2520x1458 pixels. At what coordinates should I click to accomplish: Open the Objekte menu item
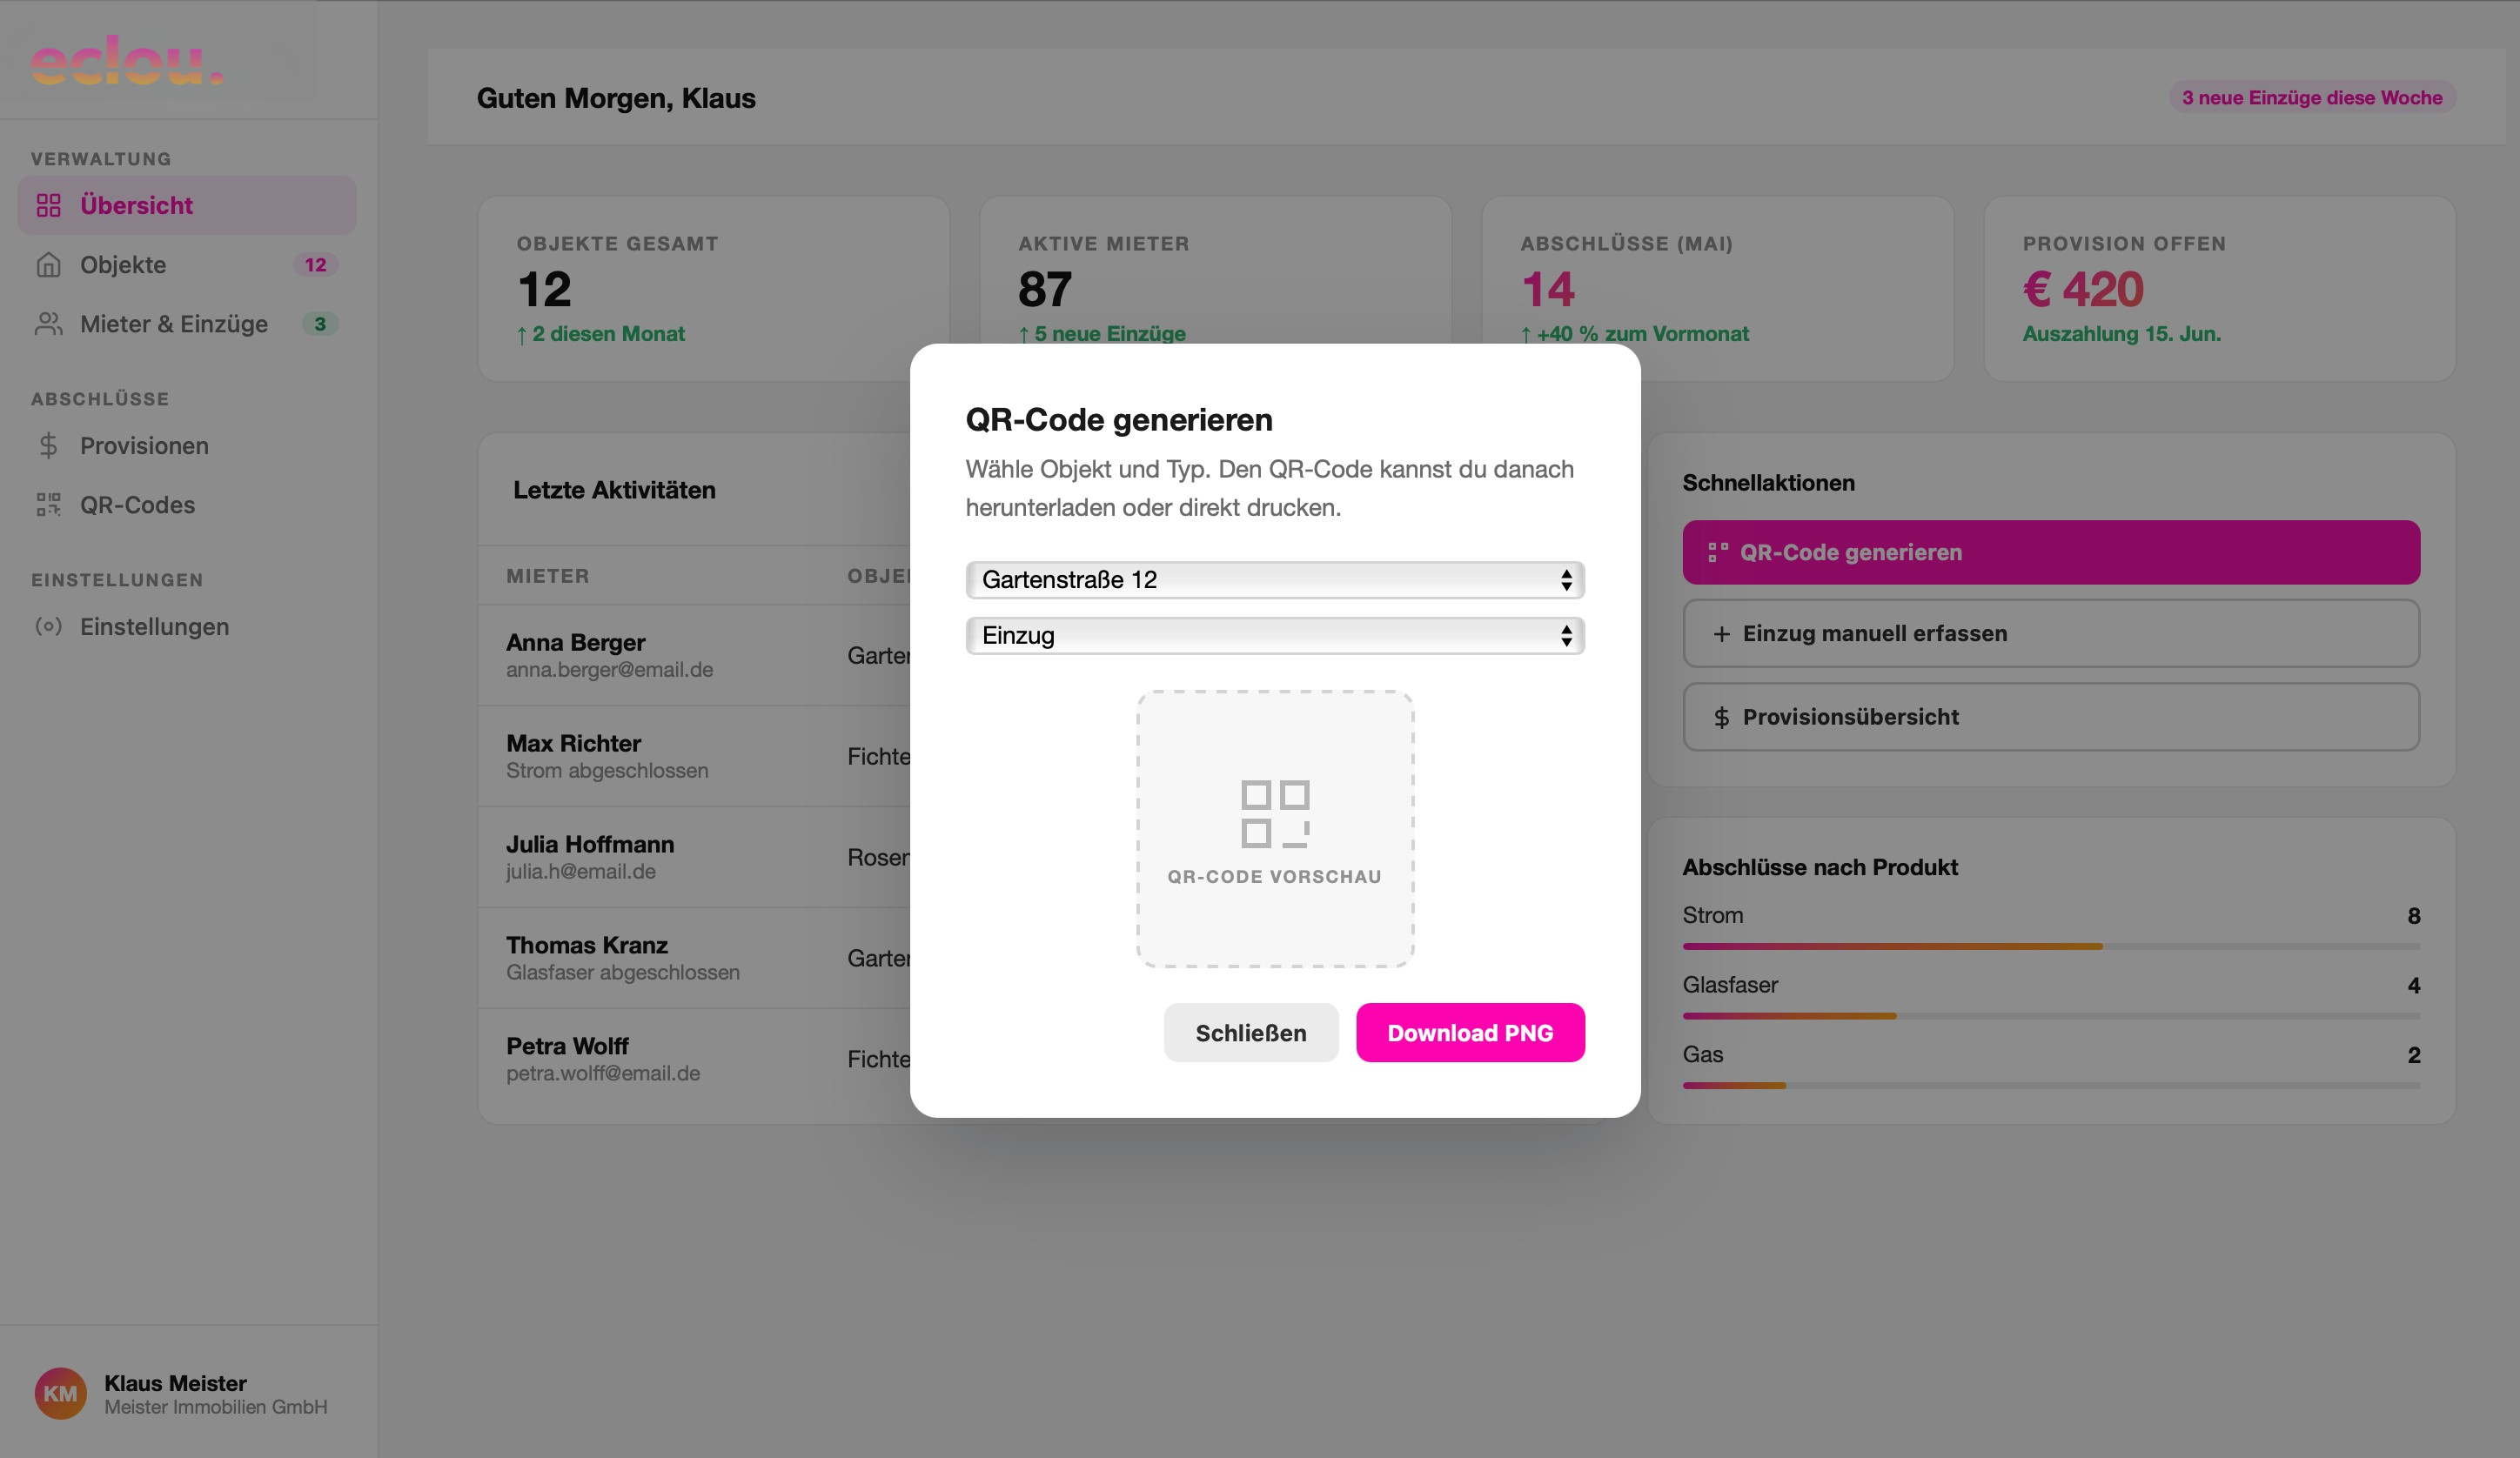[187, 264]
